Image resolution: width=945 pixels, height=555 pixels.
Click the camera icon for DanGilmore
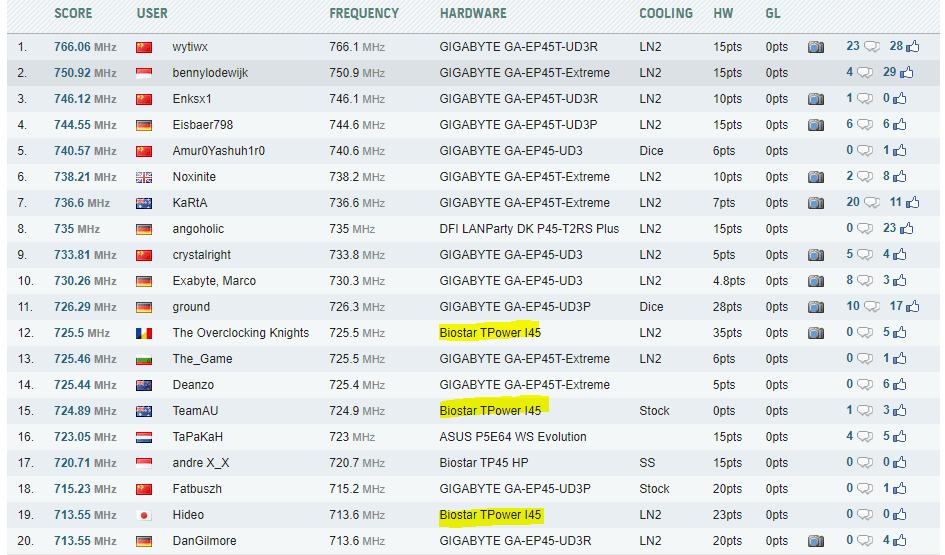[x=816, y=541]
